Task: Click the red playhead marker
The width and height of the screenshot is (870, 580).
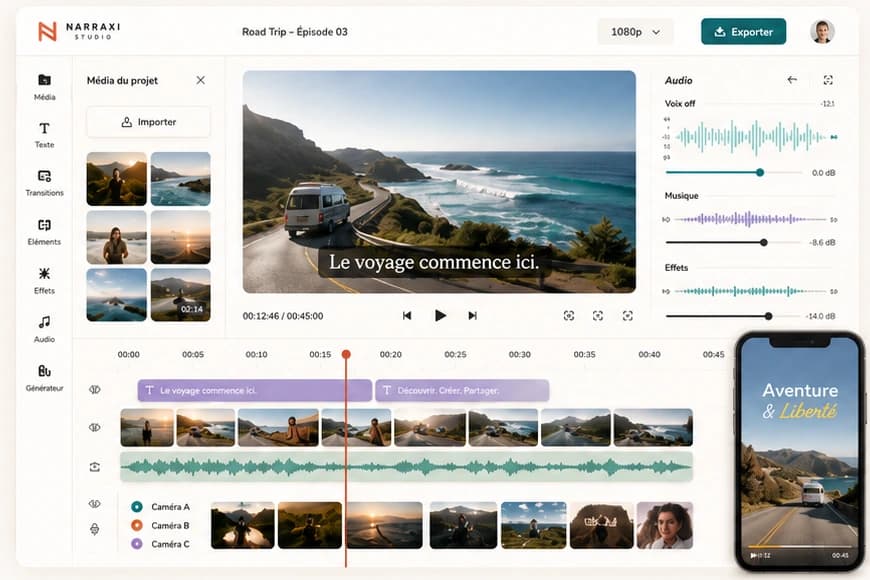Action: coord(346,354)
